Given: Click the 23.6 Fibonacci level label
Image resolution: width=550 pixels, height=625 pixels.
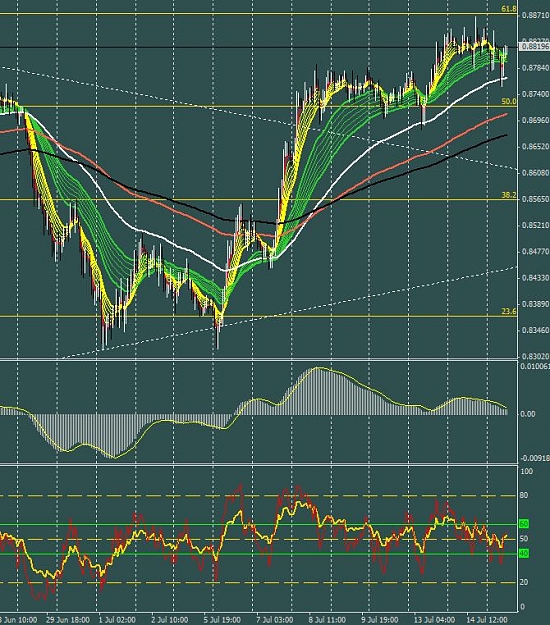Looking at the screenshot, I should coord(509,312).
